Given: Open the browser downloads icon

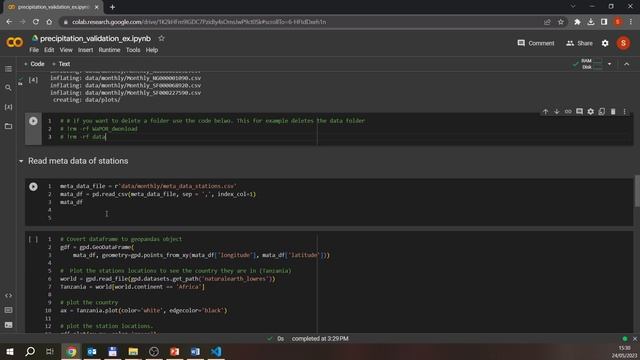Looking at the screenshot, I should click(x=591, y=22).
